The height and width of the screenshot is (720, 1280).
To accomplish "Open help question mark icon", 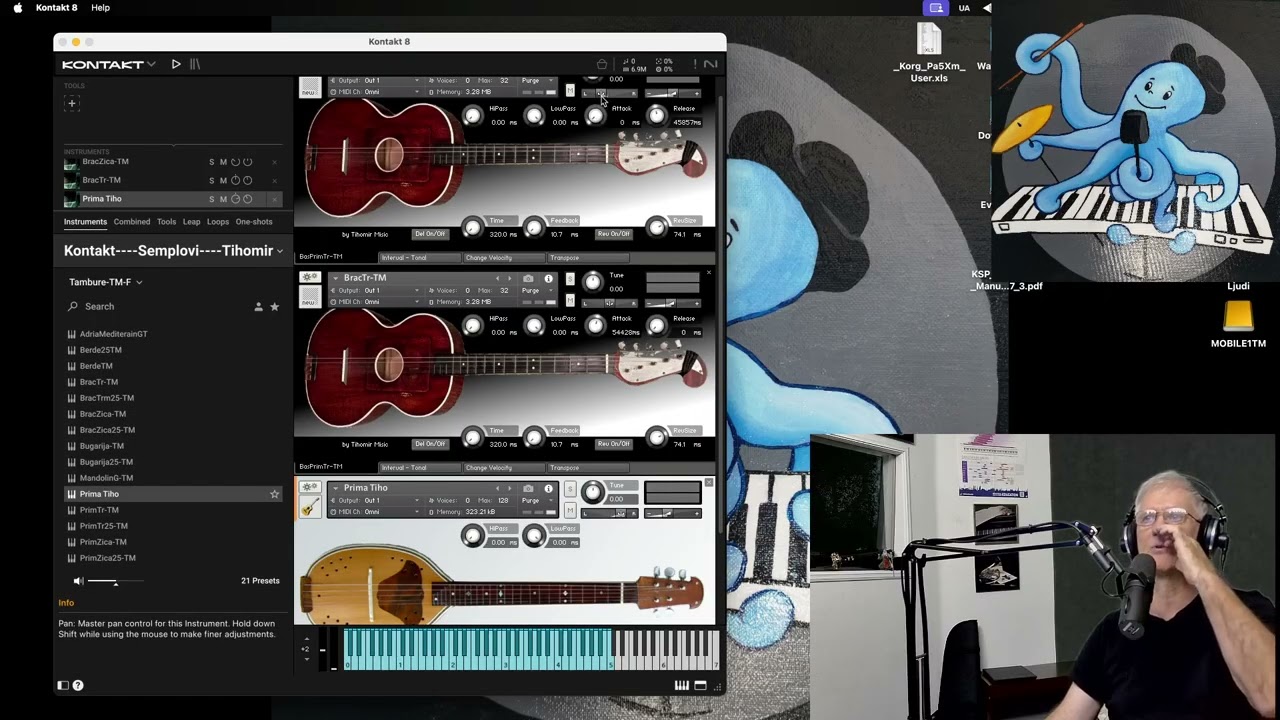I will pos(78,685).
